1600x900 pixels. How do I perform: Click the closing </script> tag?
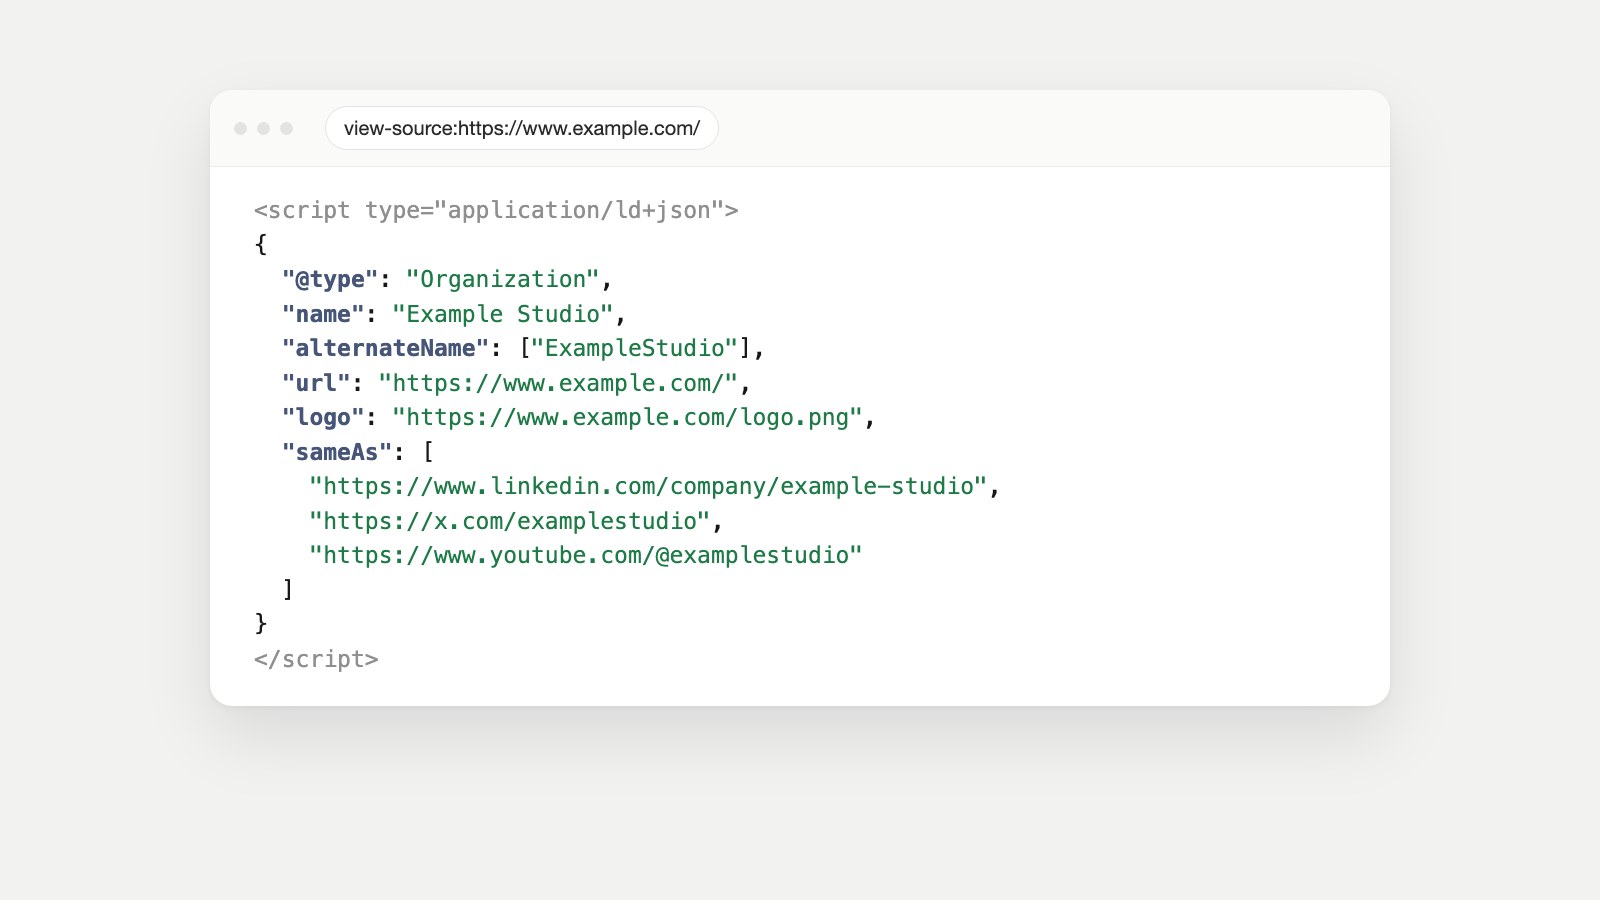[316, 659]
